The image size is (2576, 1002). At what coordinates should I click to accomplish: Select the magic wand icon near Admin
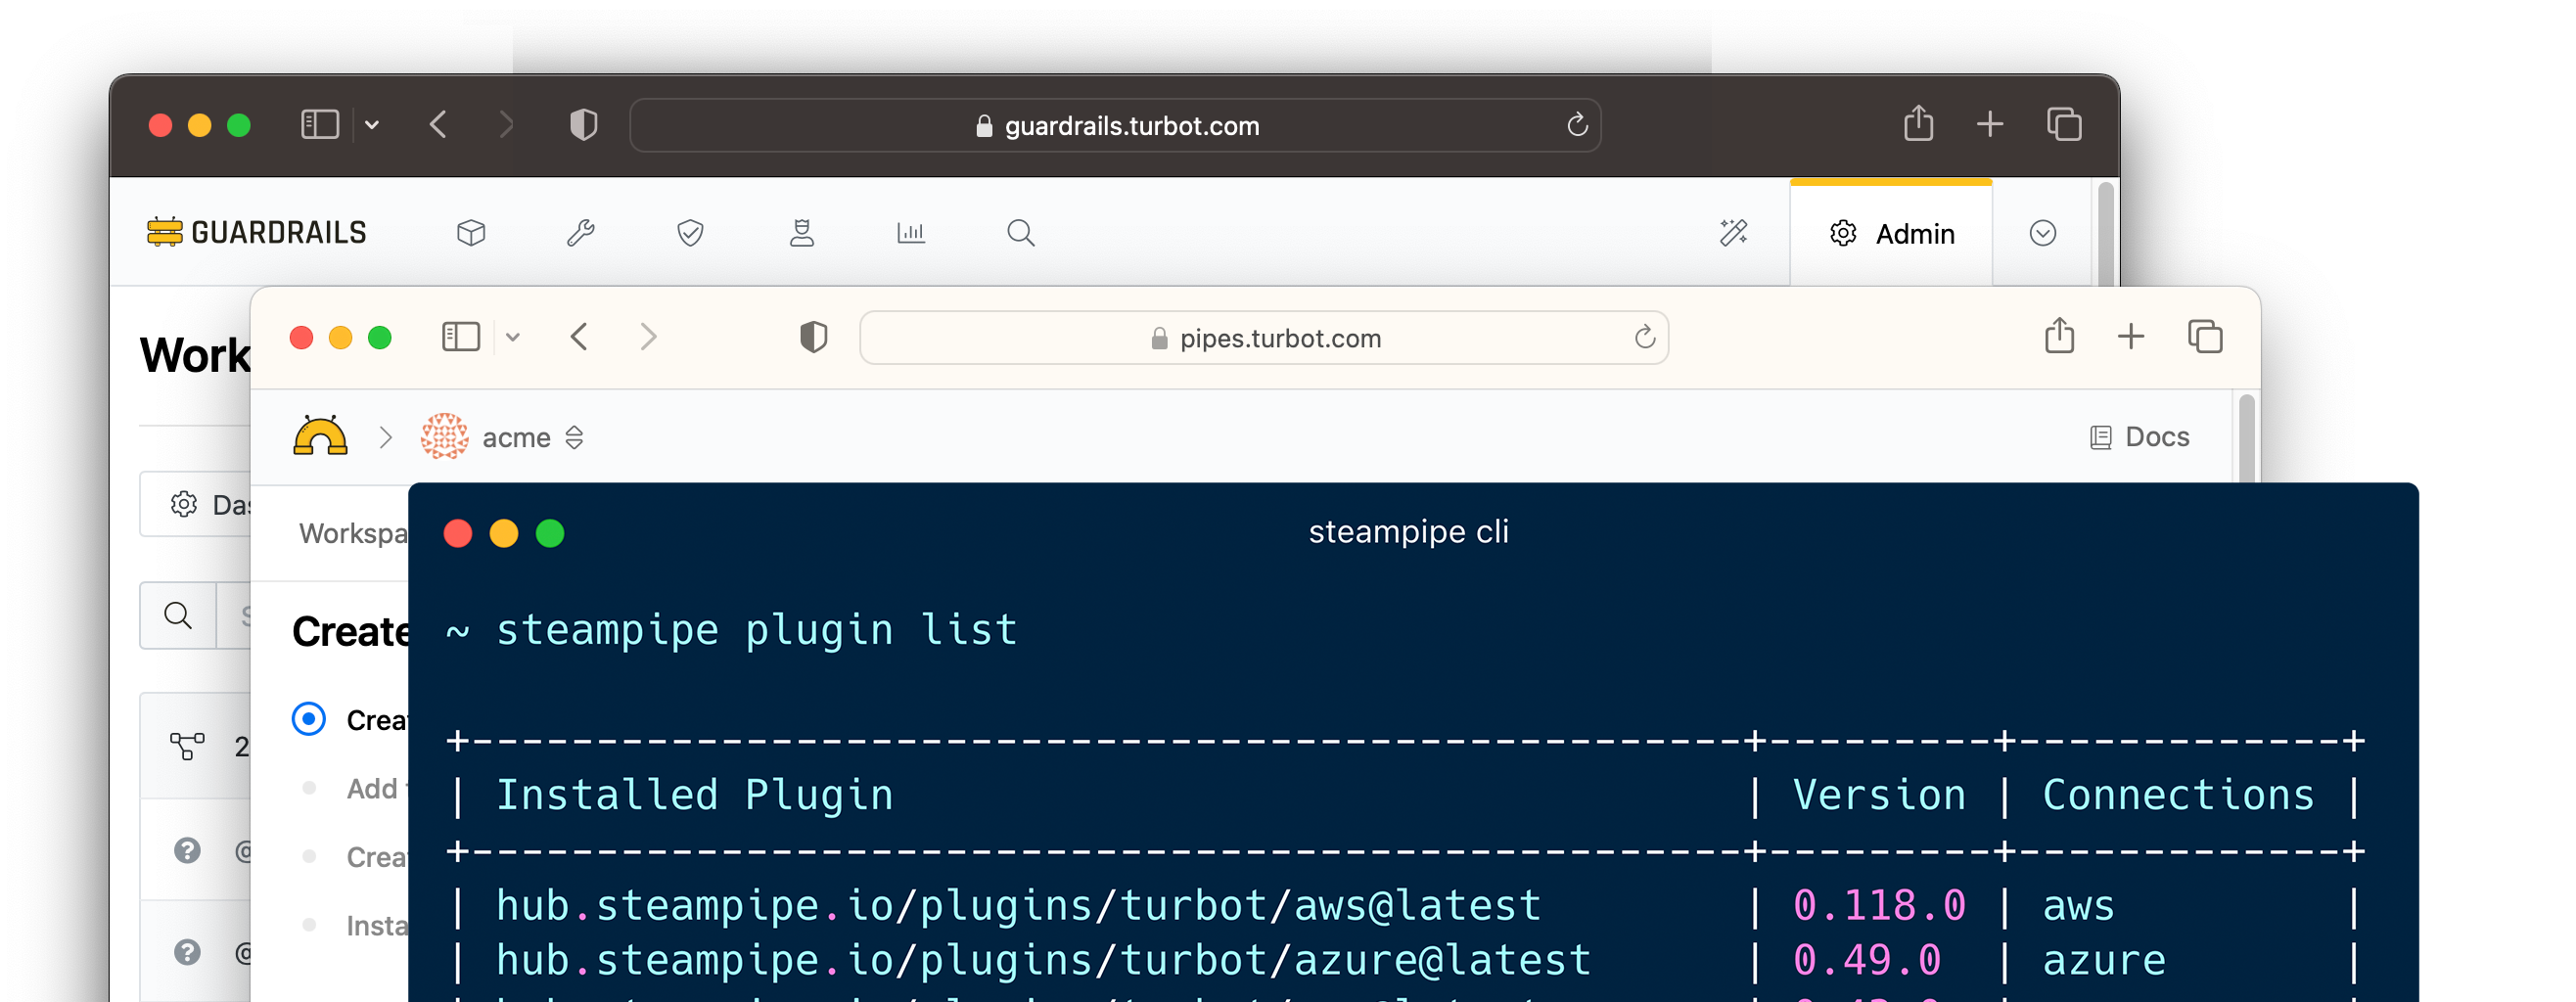1734,232
